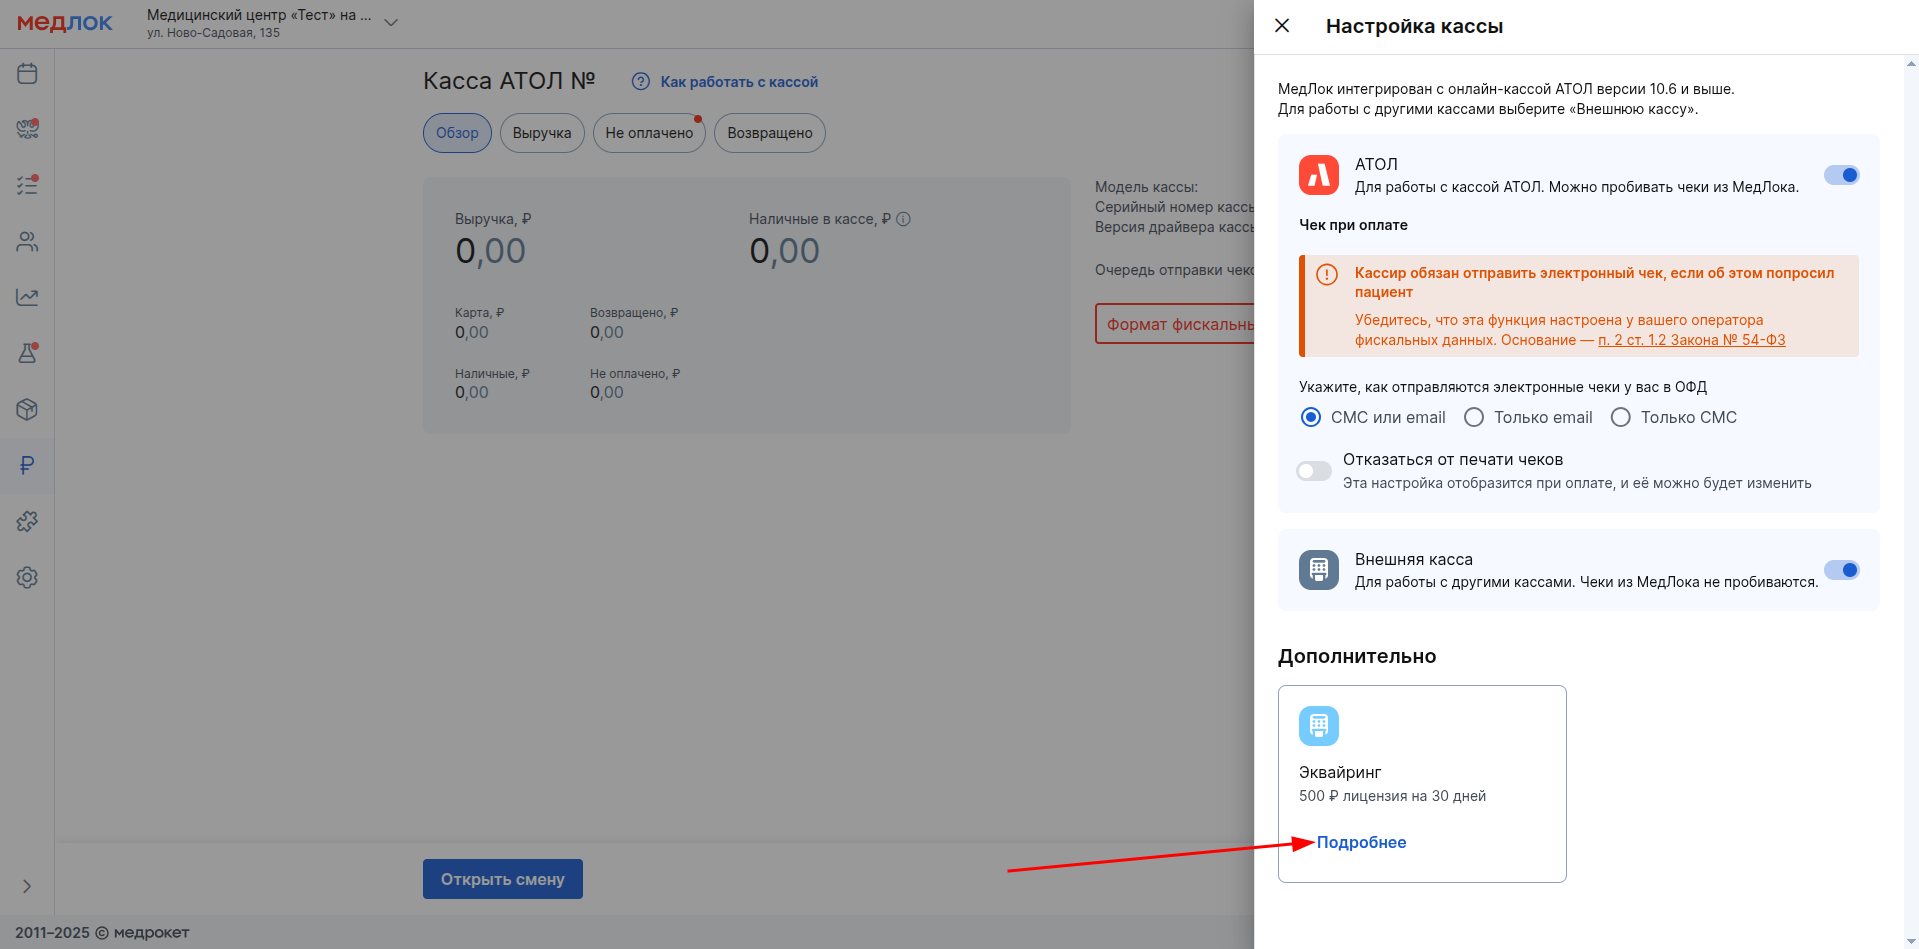Click the panel scrollbar down arrow
Image resolution: width=1919 pixels, height=949 pixels.
[1911, 940]
